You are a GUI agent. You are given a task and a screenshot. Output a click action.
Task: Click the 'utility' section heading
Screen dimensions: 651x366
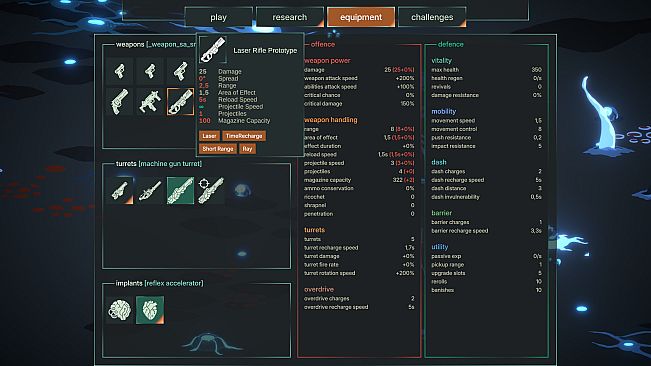(x=440, y=247)
